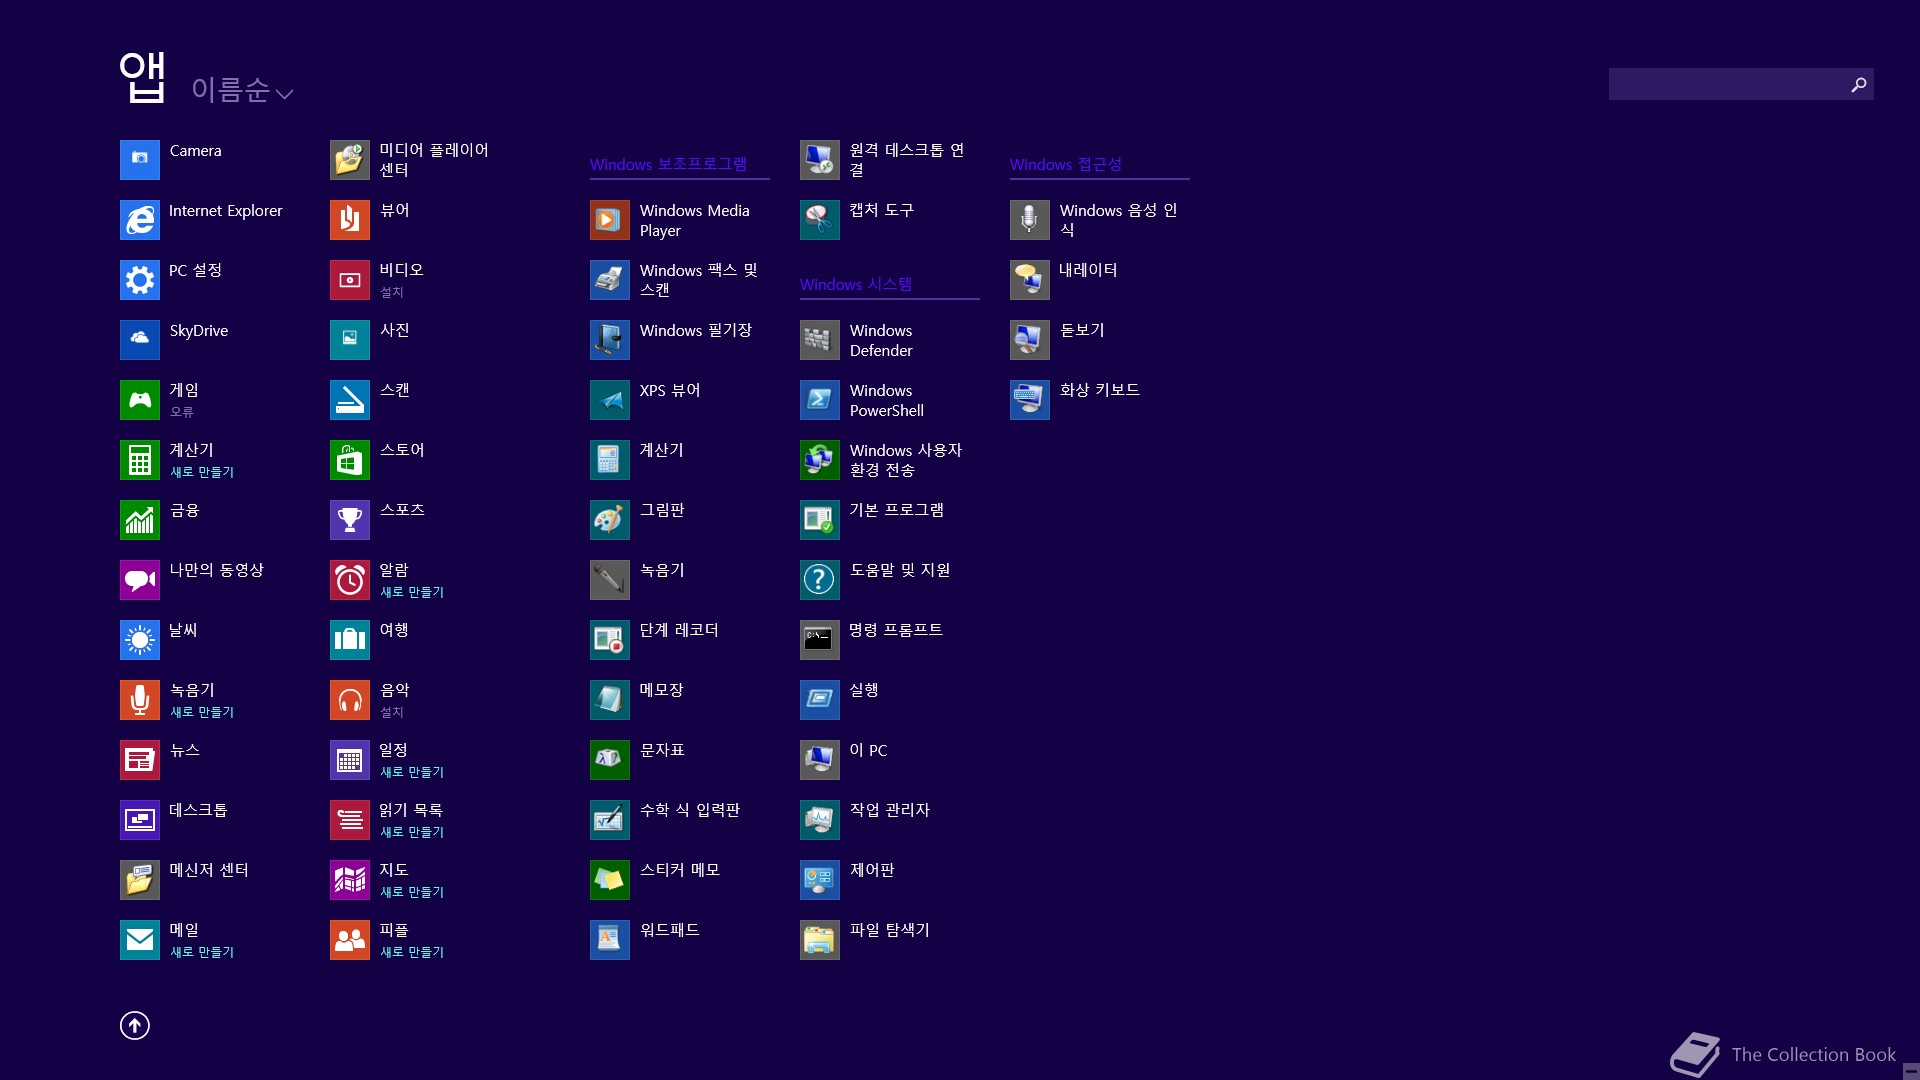
Task: Open the 데스크톱 tile icon
Action: 140,820
